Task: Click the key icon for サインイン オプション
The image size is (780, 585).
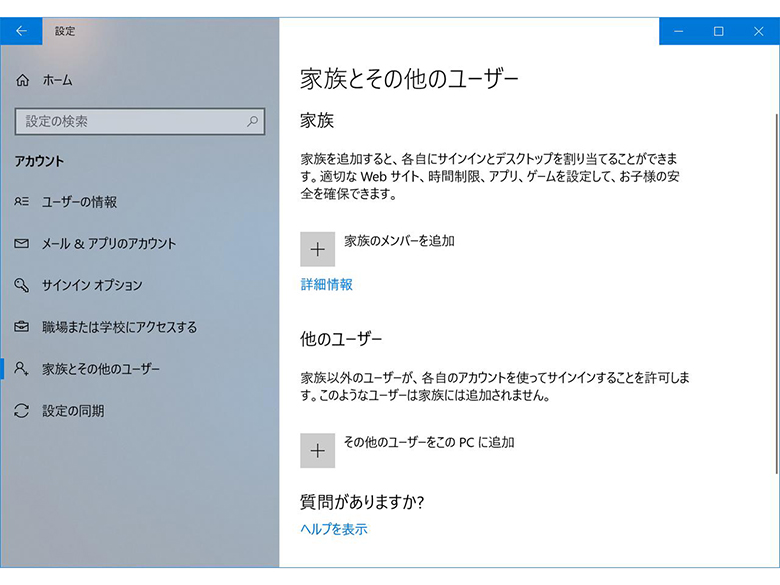Action: (22, 286)
